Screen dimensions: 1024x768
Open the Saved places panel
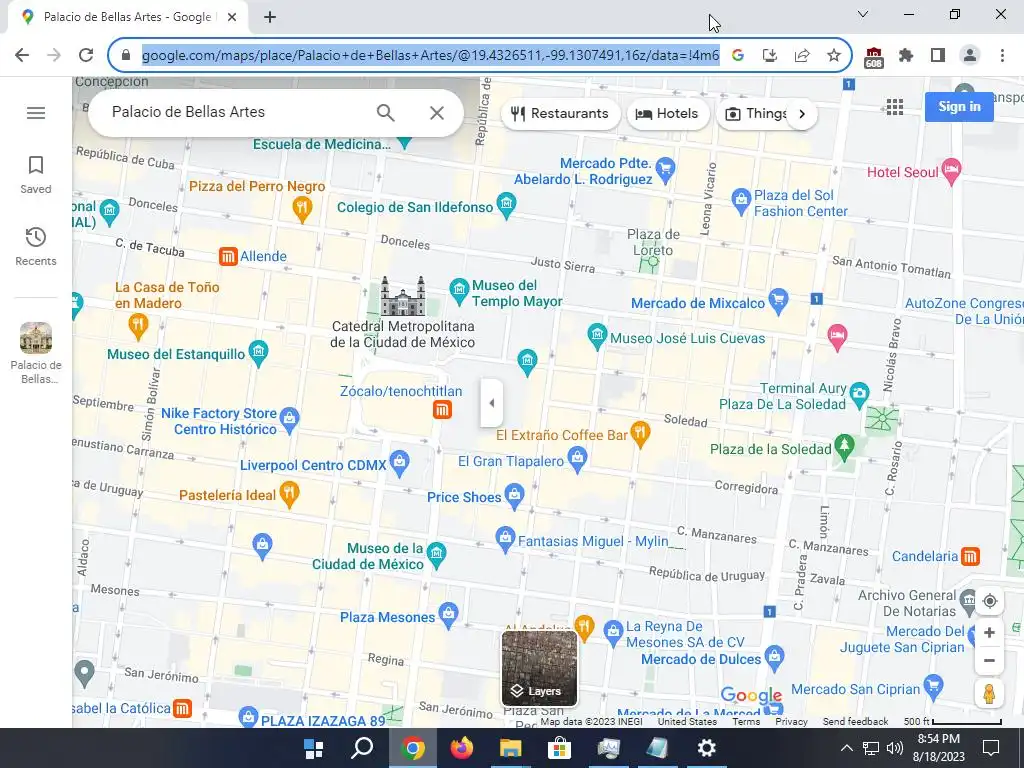[x=36, y=174]
